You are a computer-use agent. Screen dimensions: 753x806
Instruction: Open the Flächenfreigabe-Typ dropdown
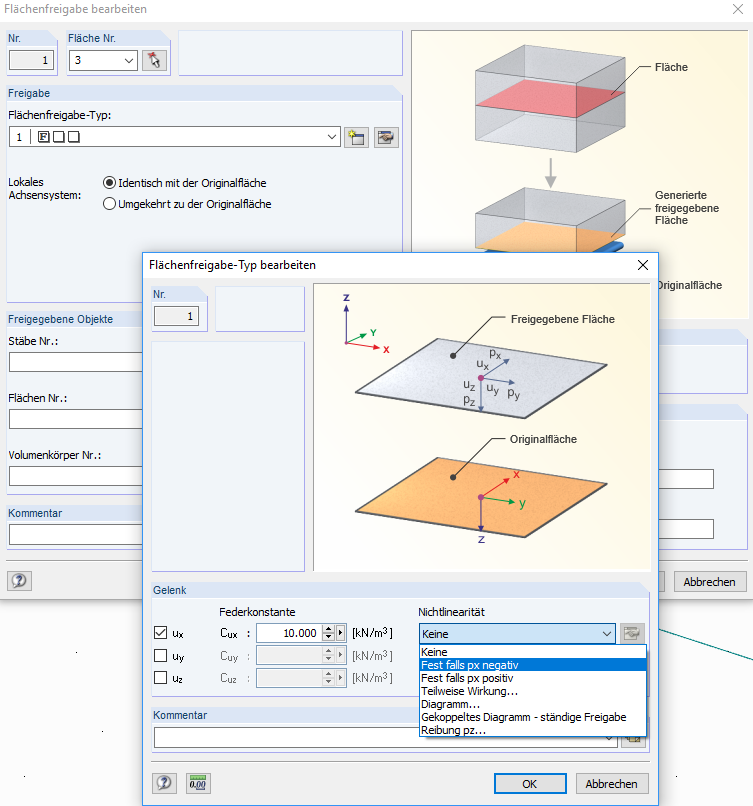332,137
